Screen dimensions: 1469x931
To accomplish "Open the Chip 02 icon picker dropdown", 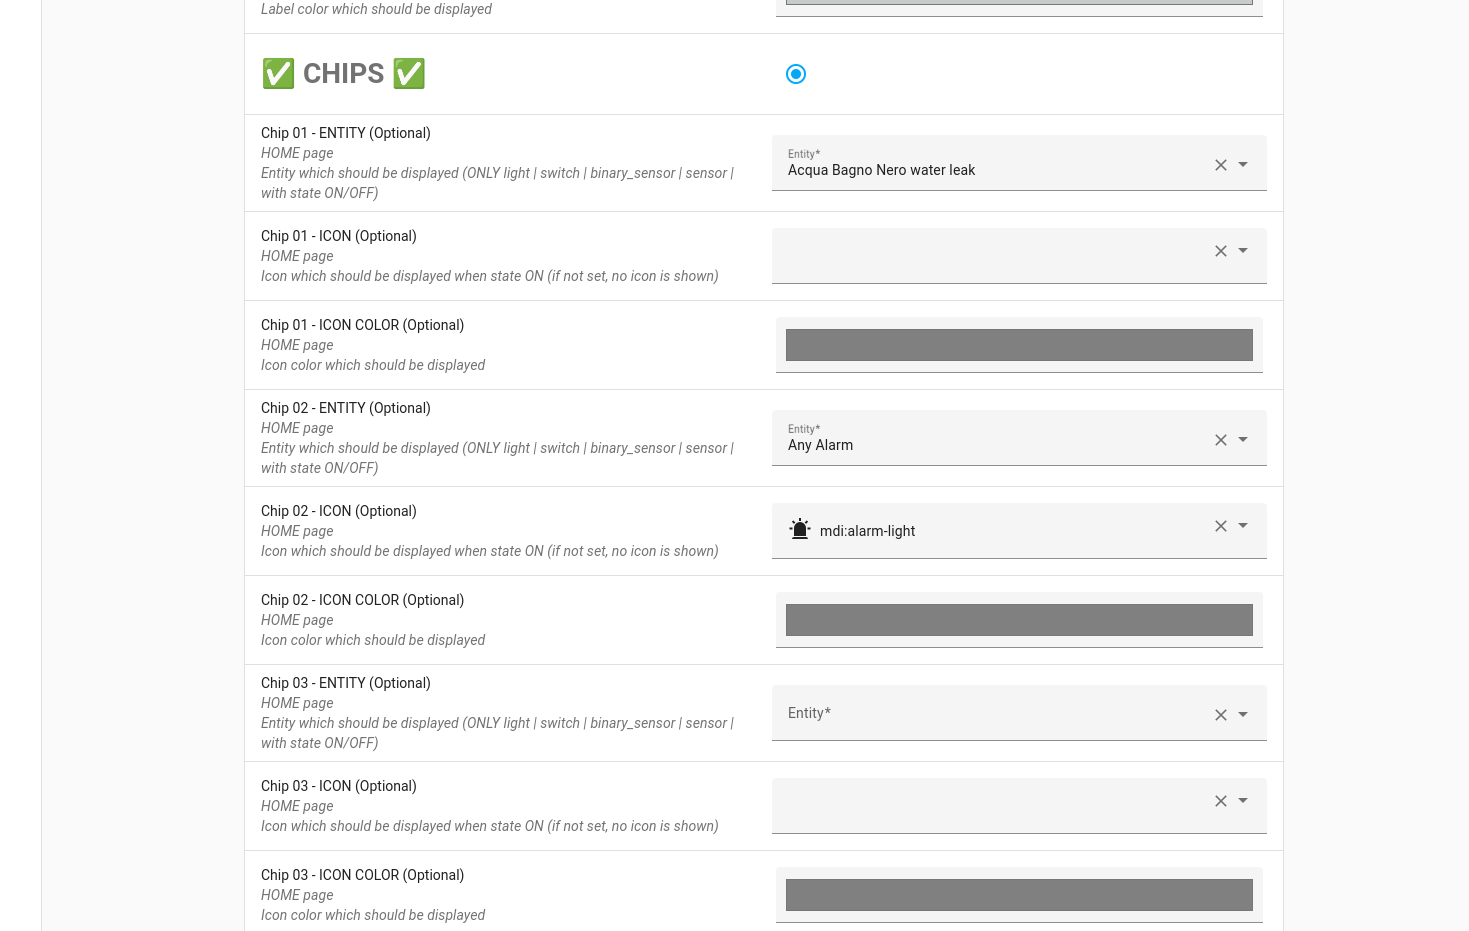I will (1243, 526).
